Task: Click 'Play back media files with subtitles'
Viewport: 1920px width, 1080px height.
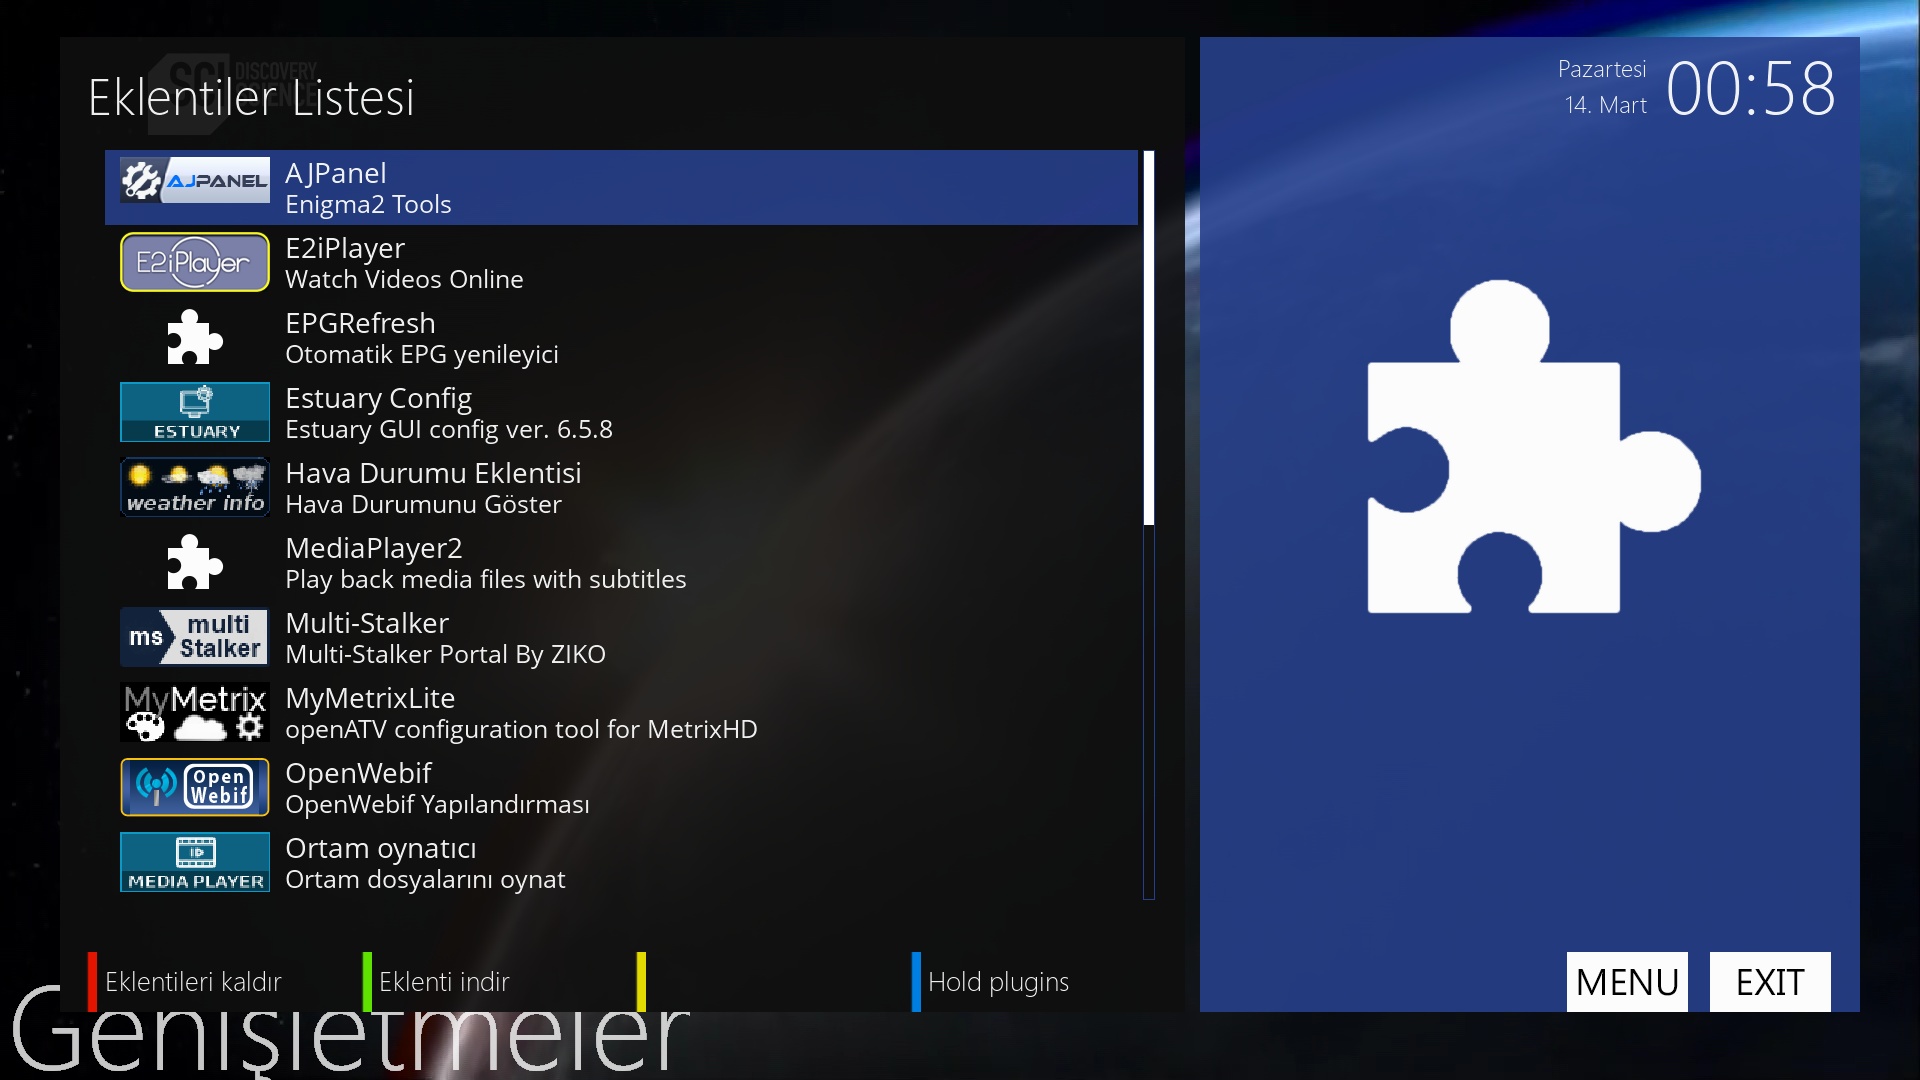Action: [486, 579]
